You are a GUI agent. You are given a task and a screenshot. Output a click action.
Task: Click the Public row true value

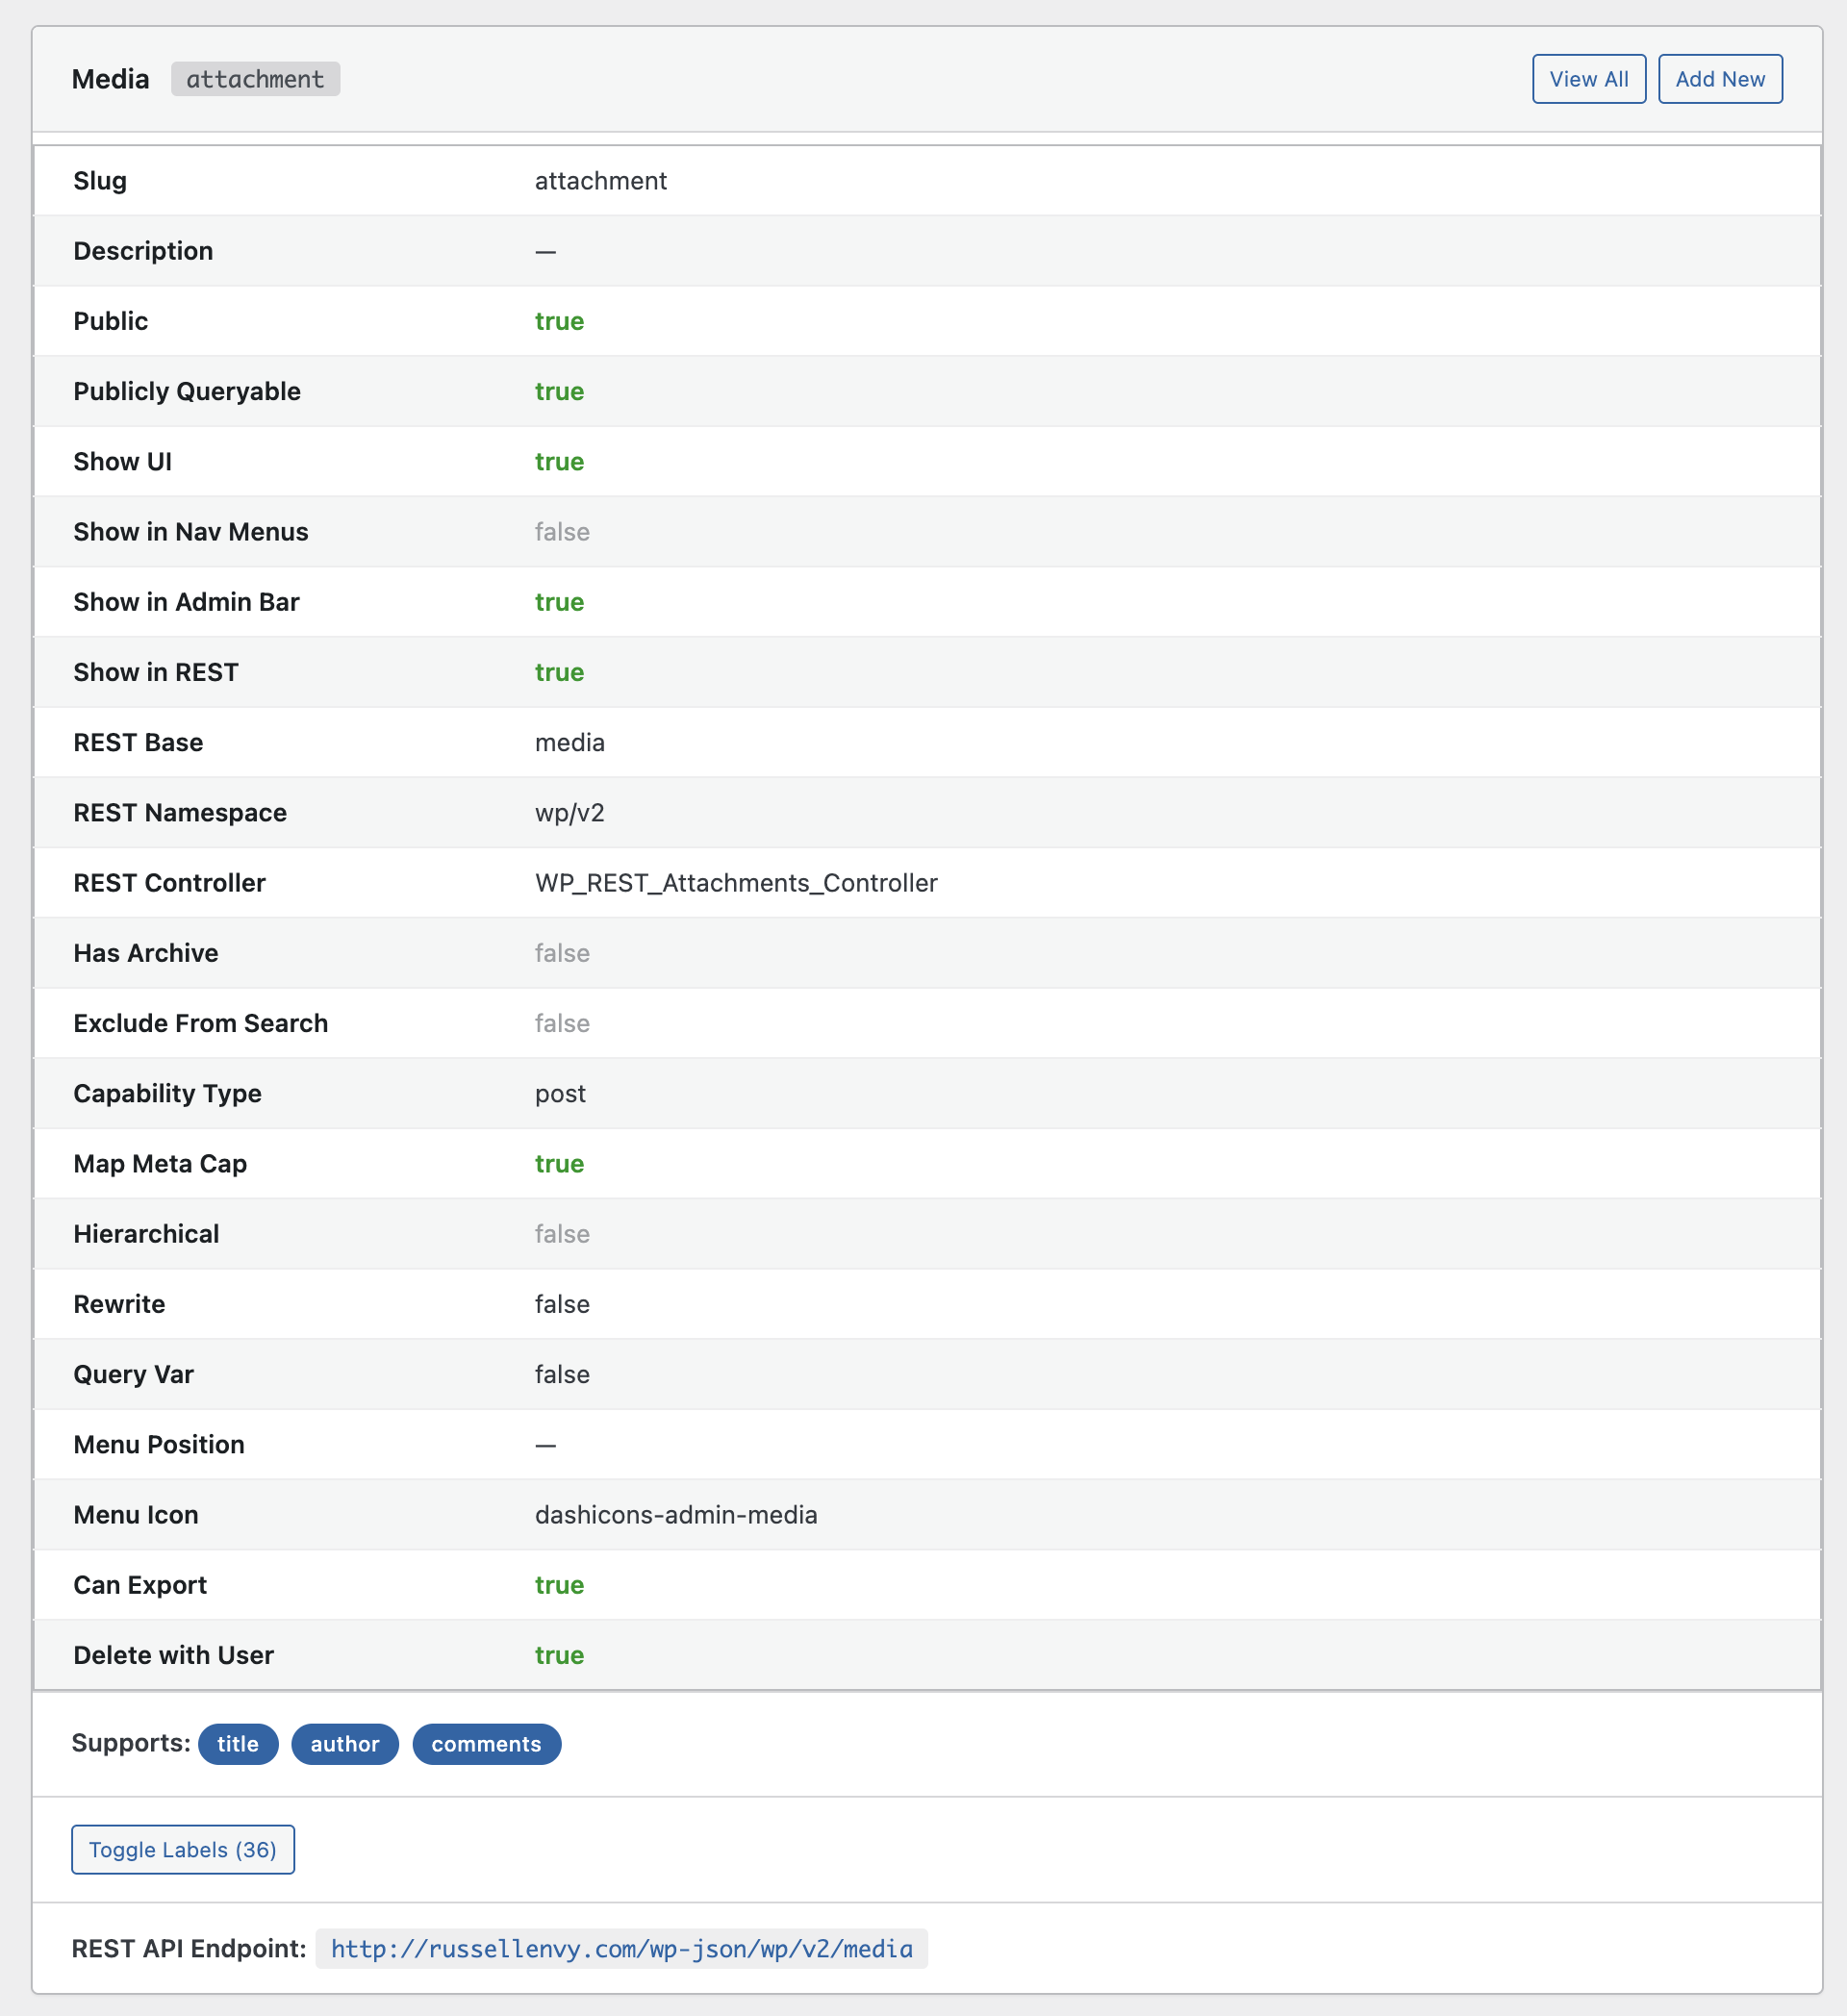pos(559,321)
